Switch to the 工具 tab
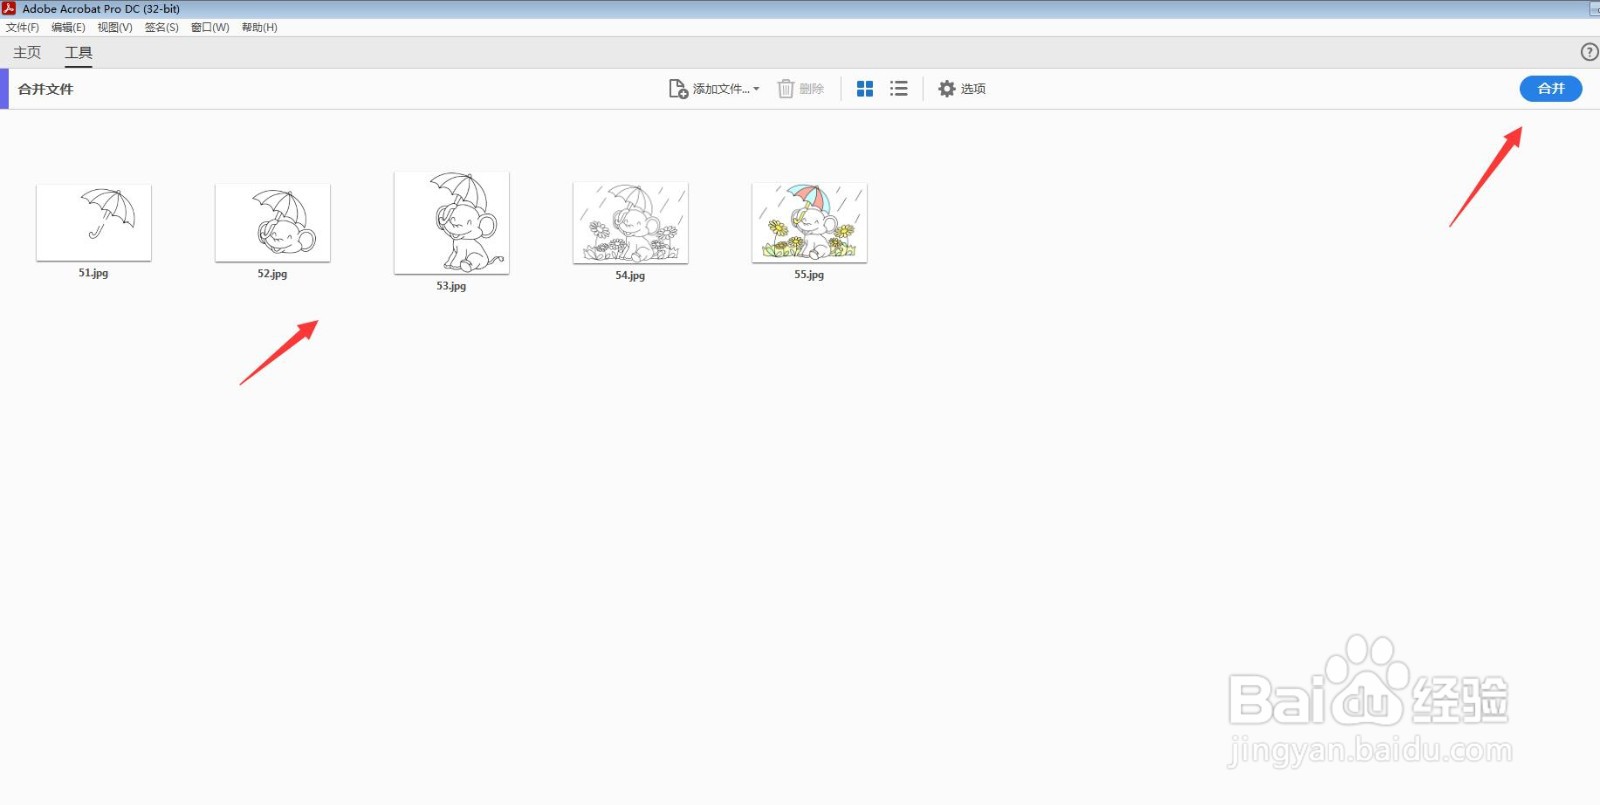This screenshot has width=1600, height=805. [79, 52]
